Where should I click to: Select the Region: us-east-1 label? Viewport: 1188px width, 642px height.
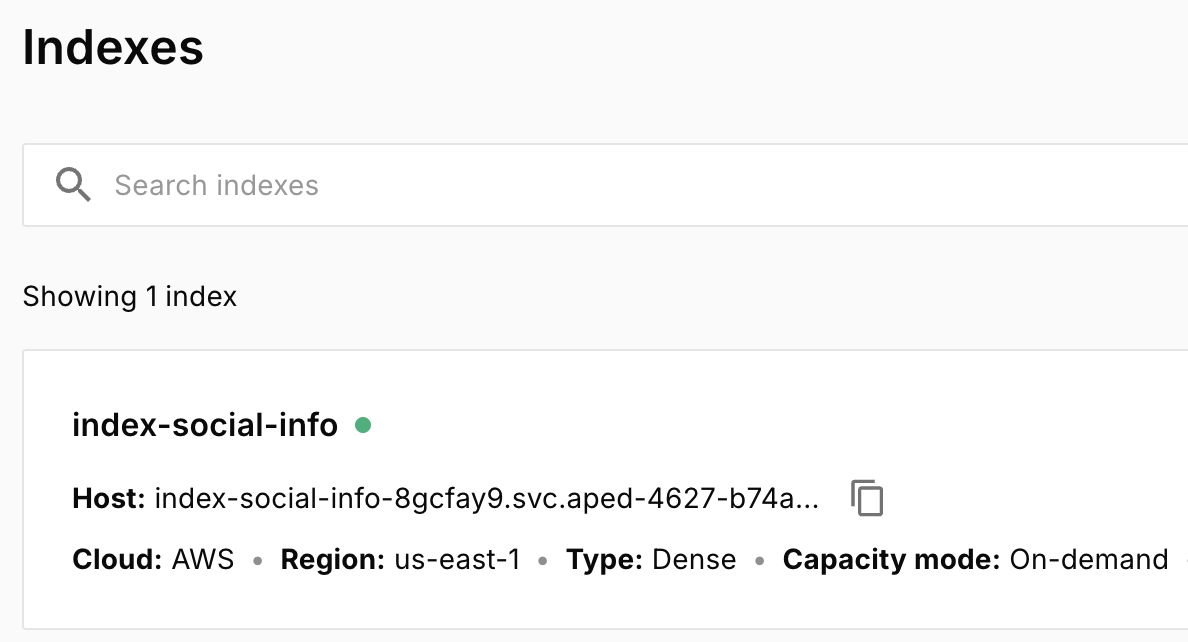pyautogui.click(x=399, y=559)
